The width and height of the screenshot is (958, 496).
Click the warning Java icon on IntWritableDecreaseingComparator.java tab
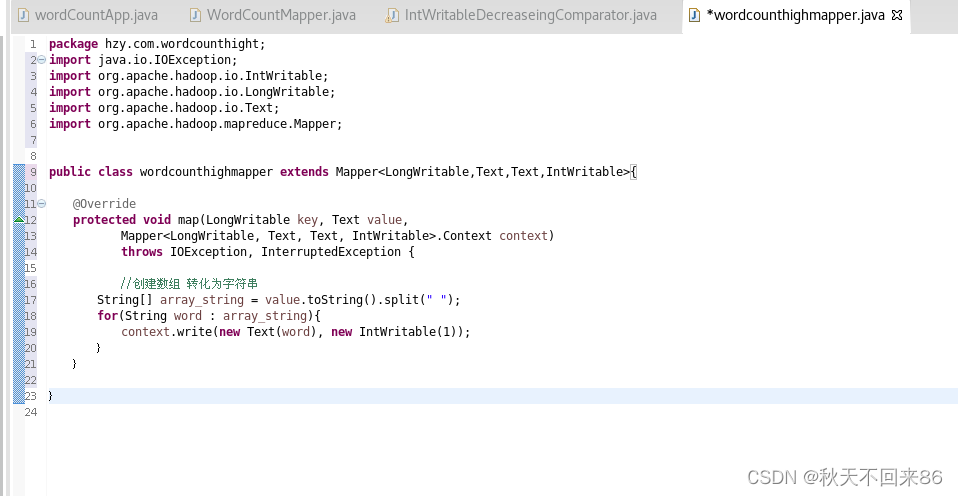392,15
